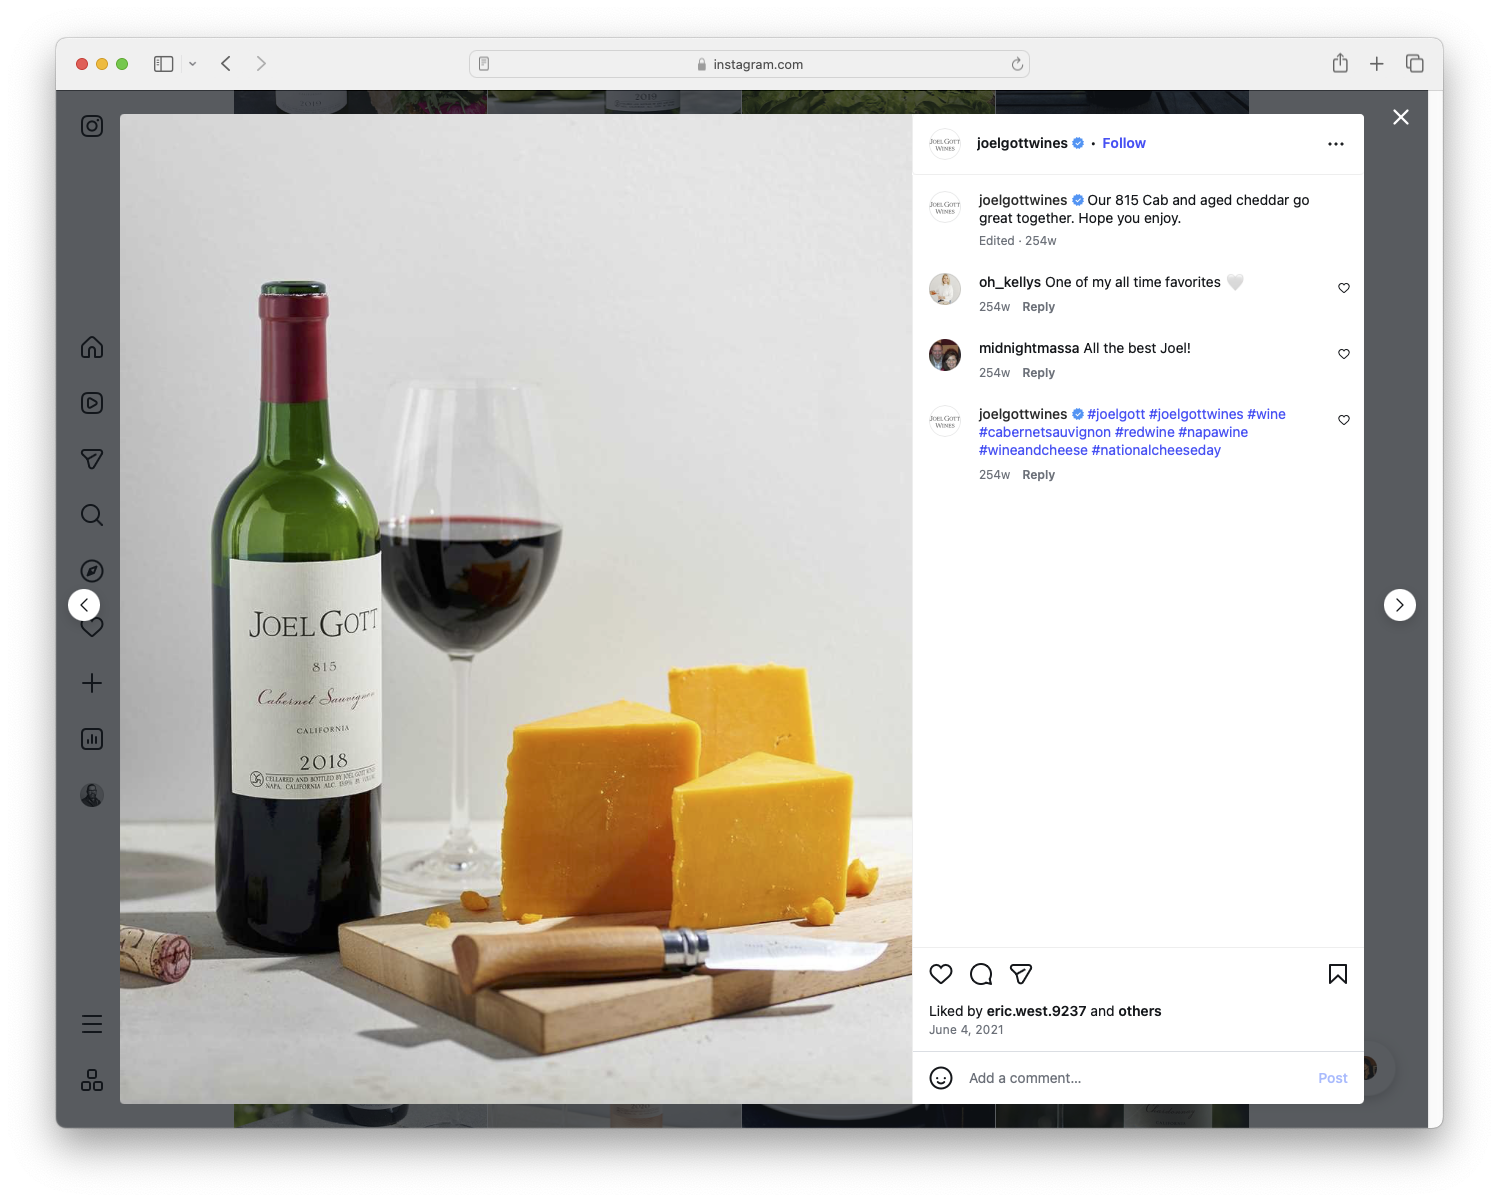Click the Edited · 254w caption timestamp

(1018, 241)
